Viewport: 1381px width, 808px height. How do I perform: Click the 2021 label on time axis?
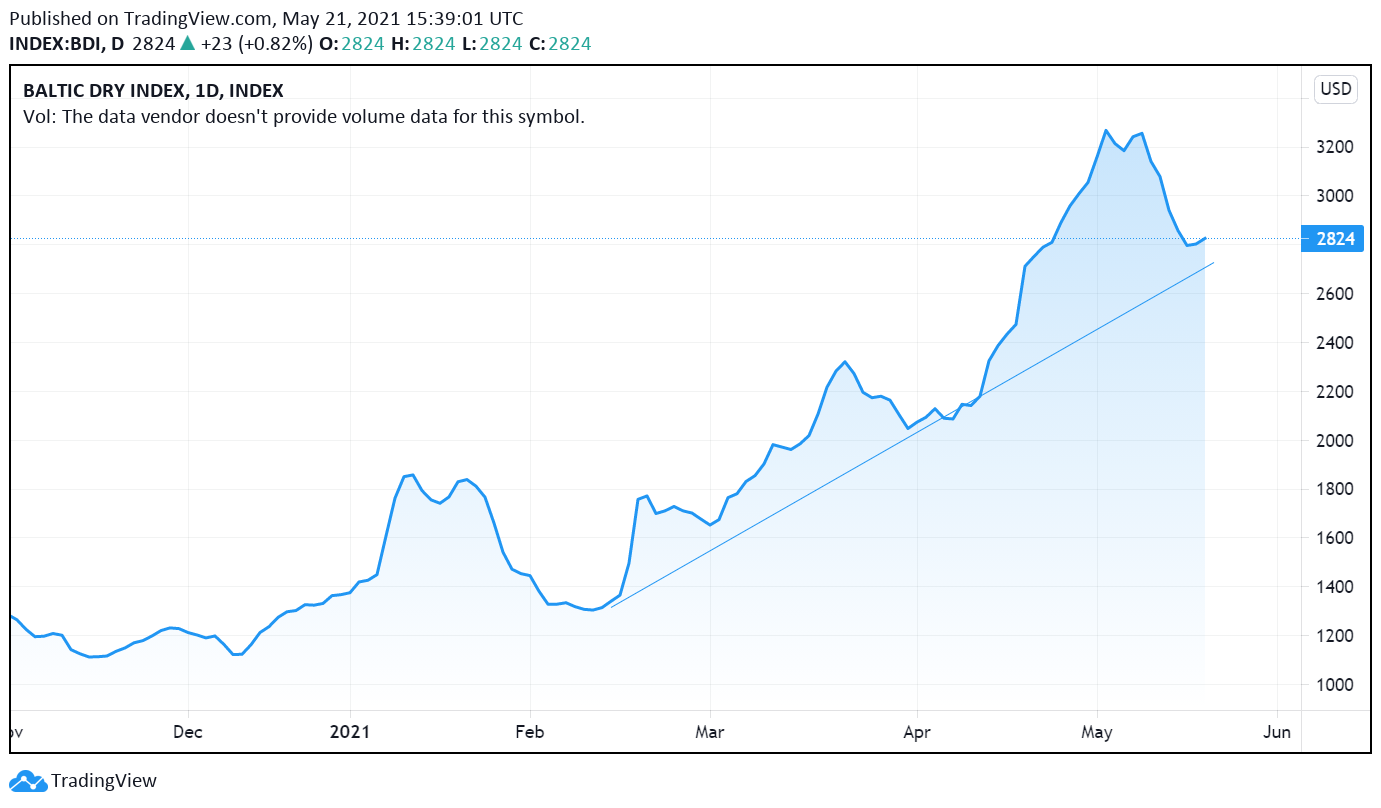click(350, 732)
